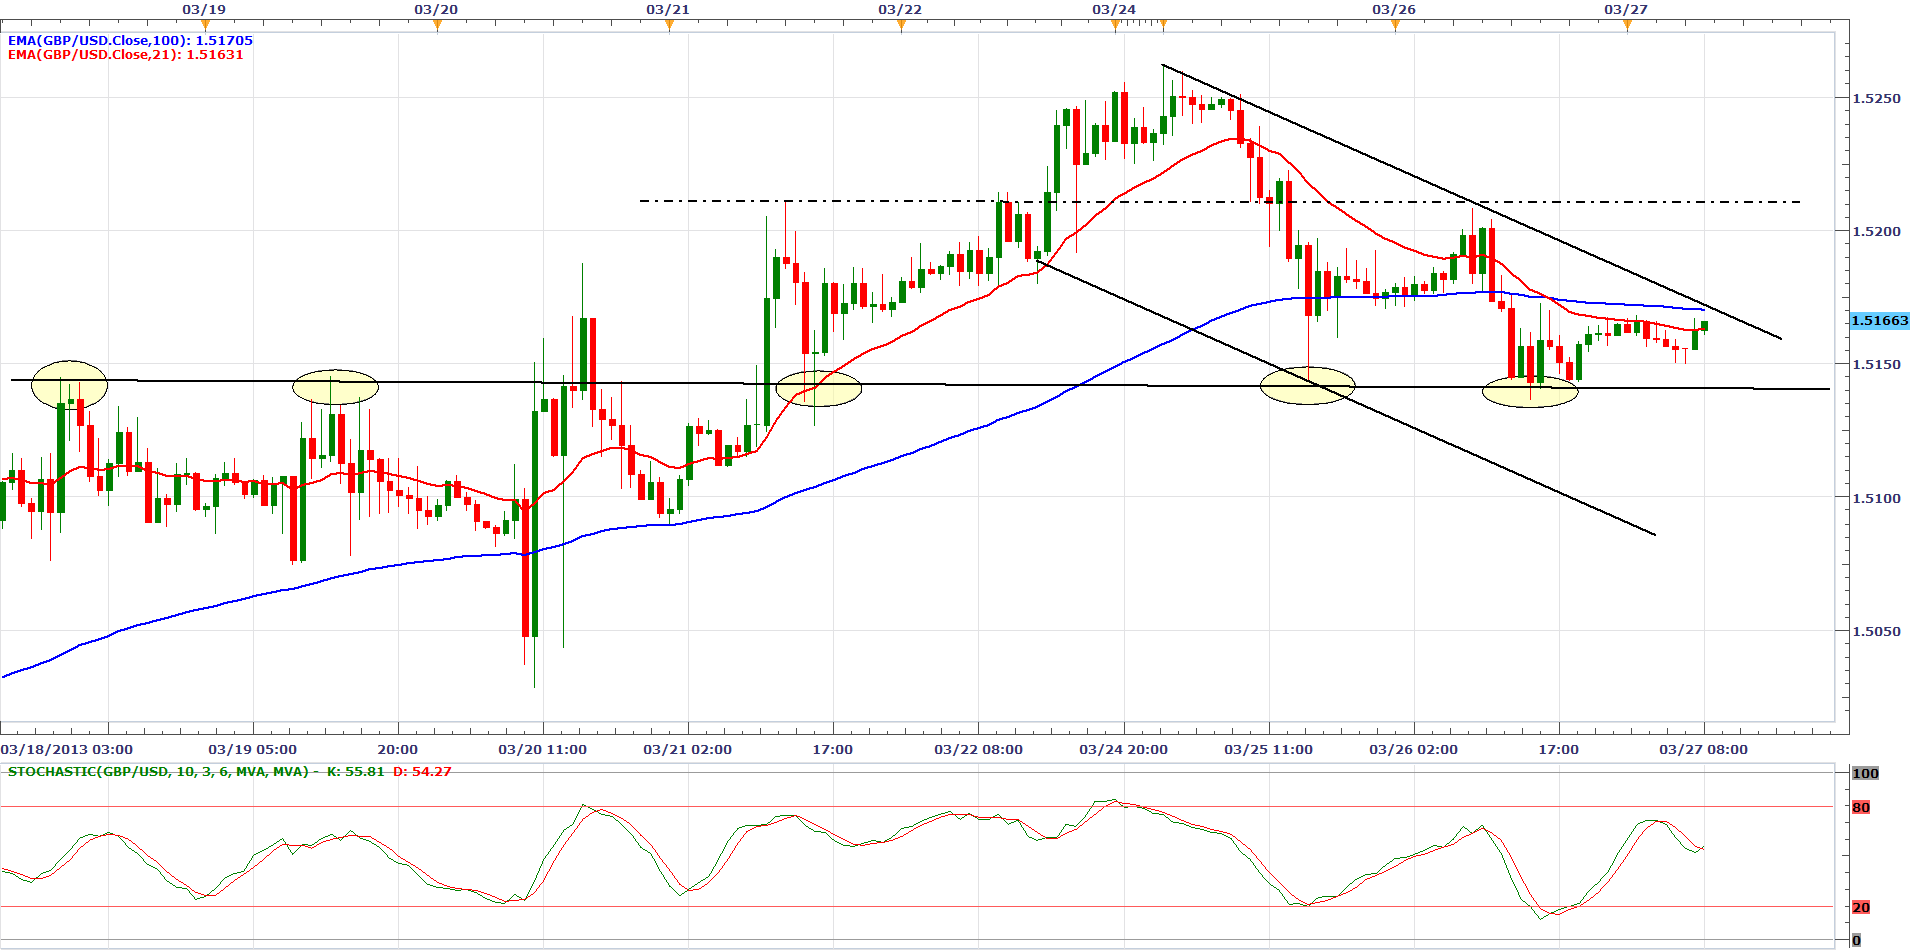Select the second yellow ellipse from left
This screenshot has width=1914, height=950.
(x=335, y=387)
